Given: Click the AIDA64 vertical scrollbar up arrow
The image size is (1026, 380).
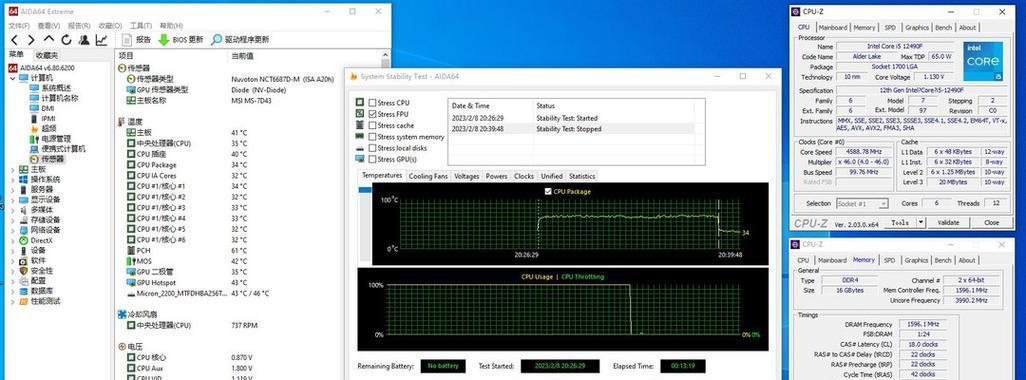Looking at the screenshot, I should click(385, 56).
